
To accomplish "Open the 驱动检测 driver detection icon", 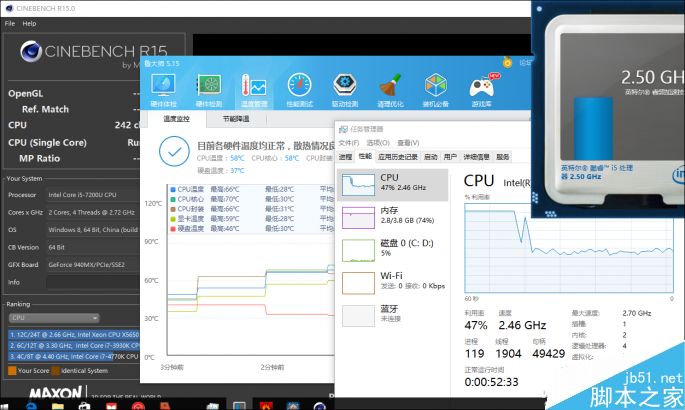I will [345, 90].
